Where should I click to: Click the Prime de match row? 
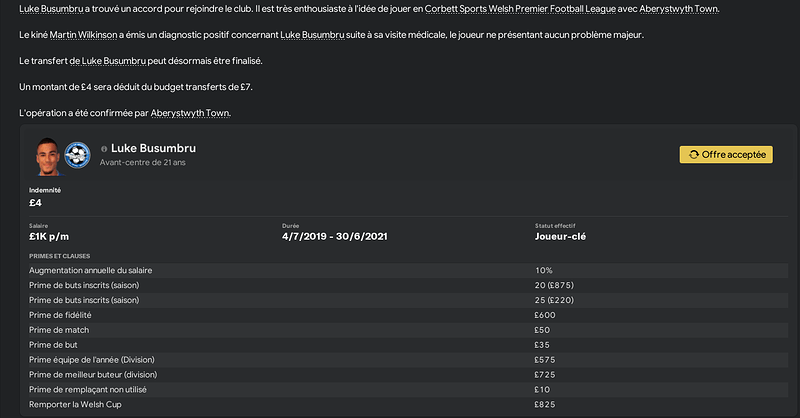[408, 330]
